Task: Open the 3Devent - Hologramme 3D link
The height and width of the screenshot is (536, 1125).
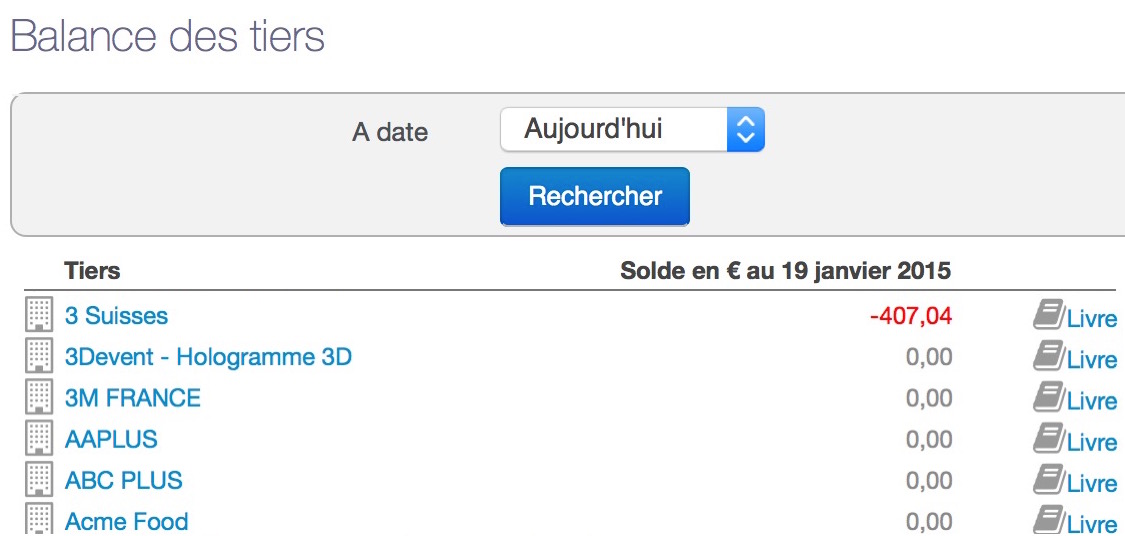Action: coord(208,357)
